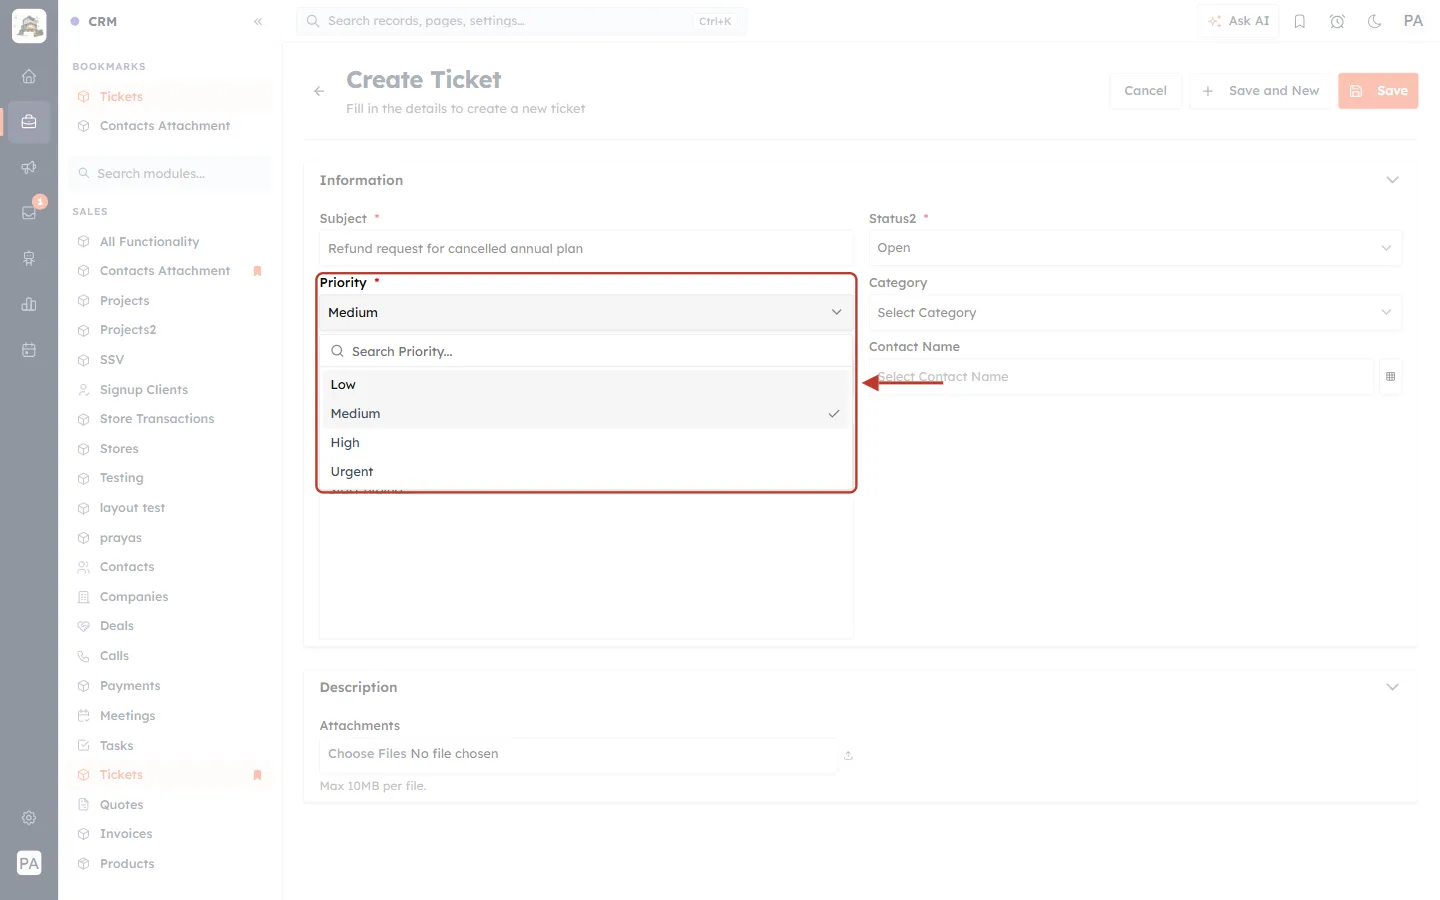This screenshot has height=900, width=1440.
Task: Open the Select Category dropdown
Action: (1135, 313)
